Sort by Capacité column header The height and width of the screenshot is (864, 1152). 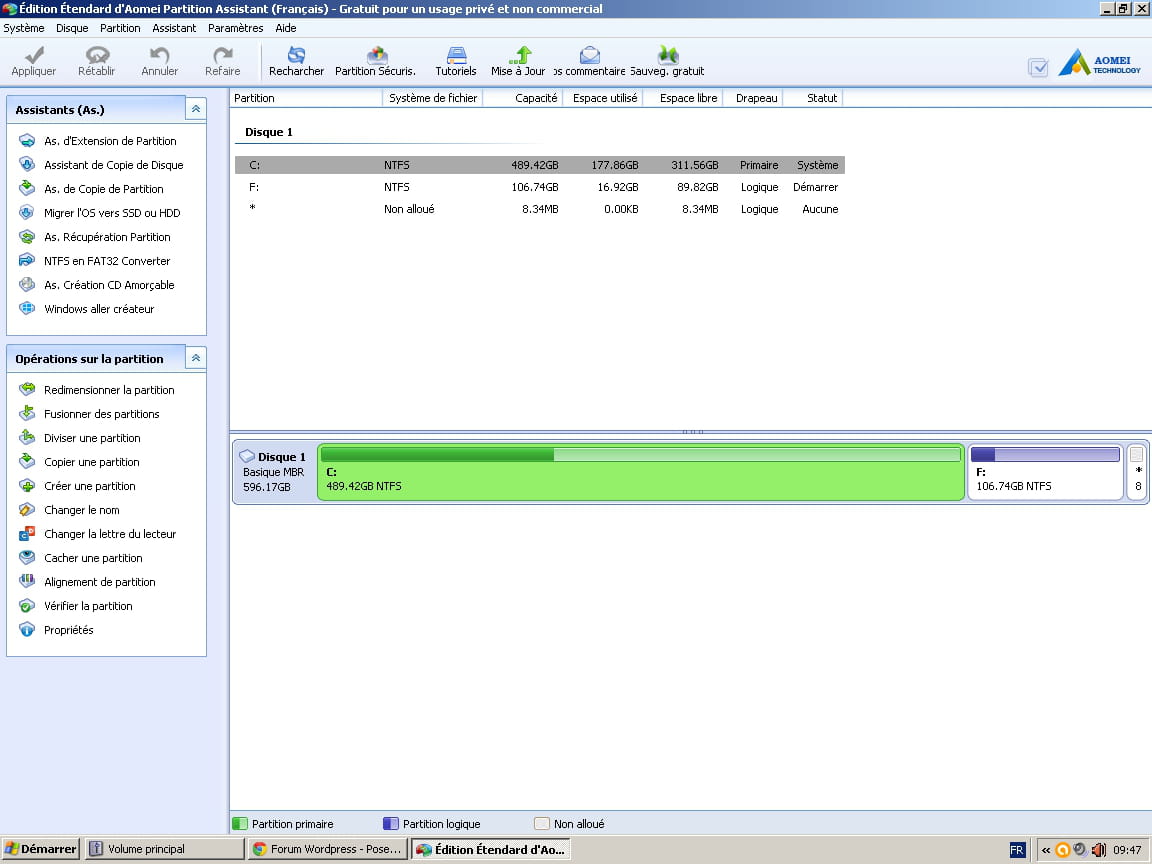pos(522,98)
